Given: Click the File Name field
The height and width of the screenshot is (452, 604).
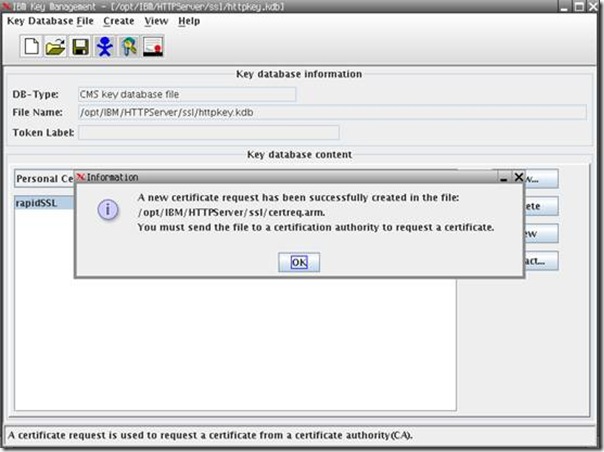Looking at the screenshot, I should [332, 113].
